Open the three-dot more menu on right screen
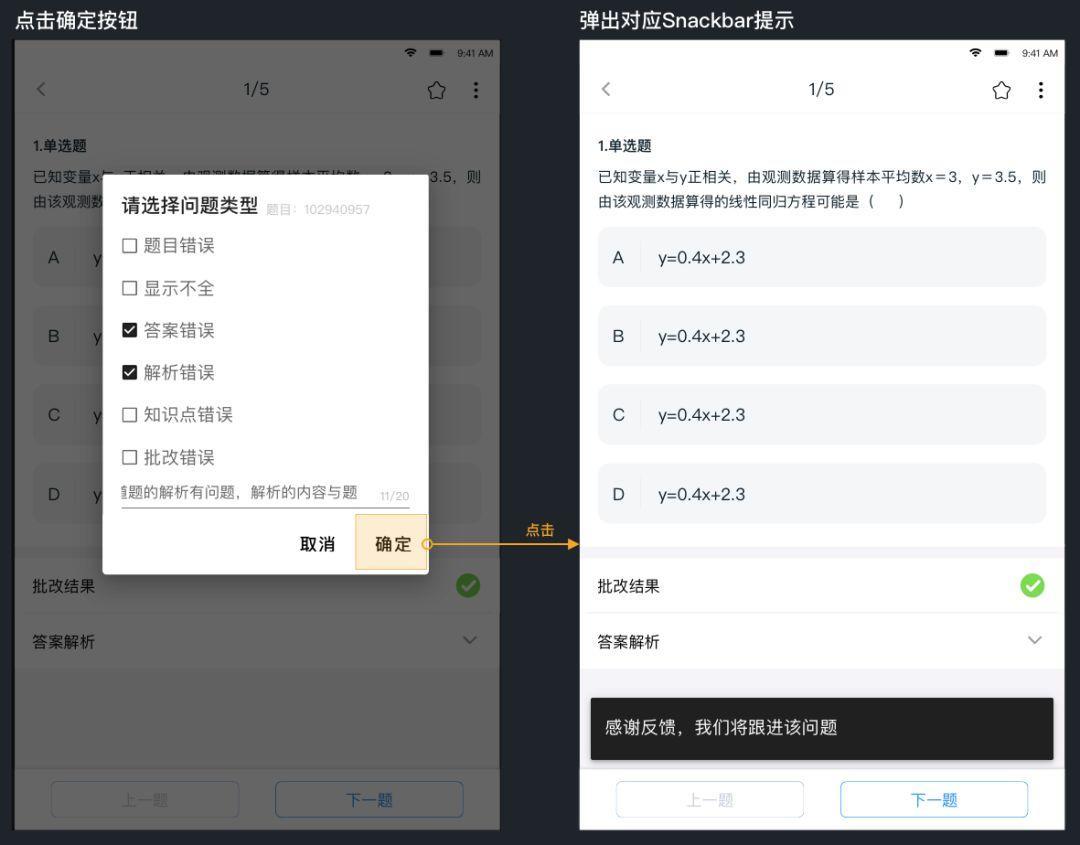This screenshot has height=845, width=1080. (1040, 90)
